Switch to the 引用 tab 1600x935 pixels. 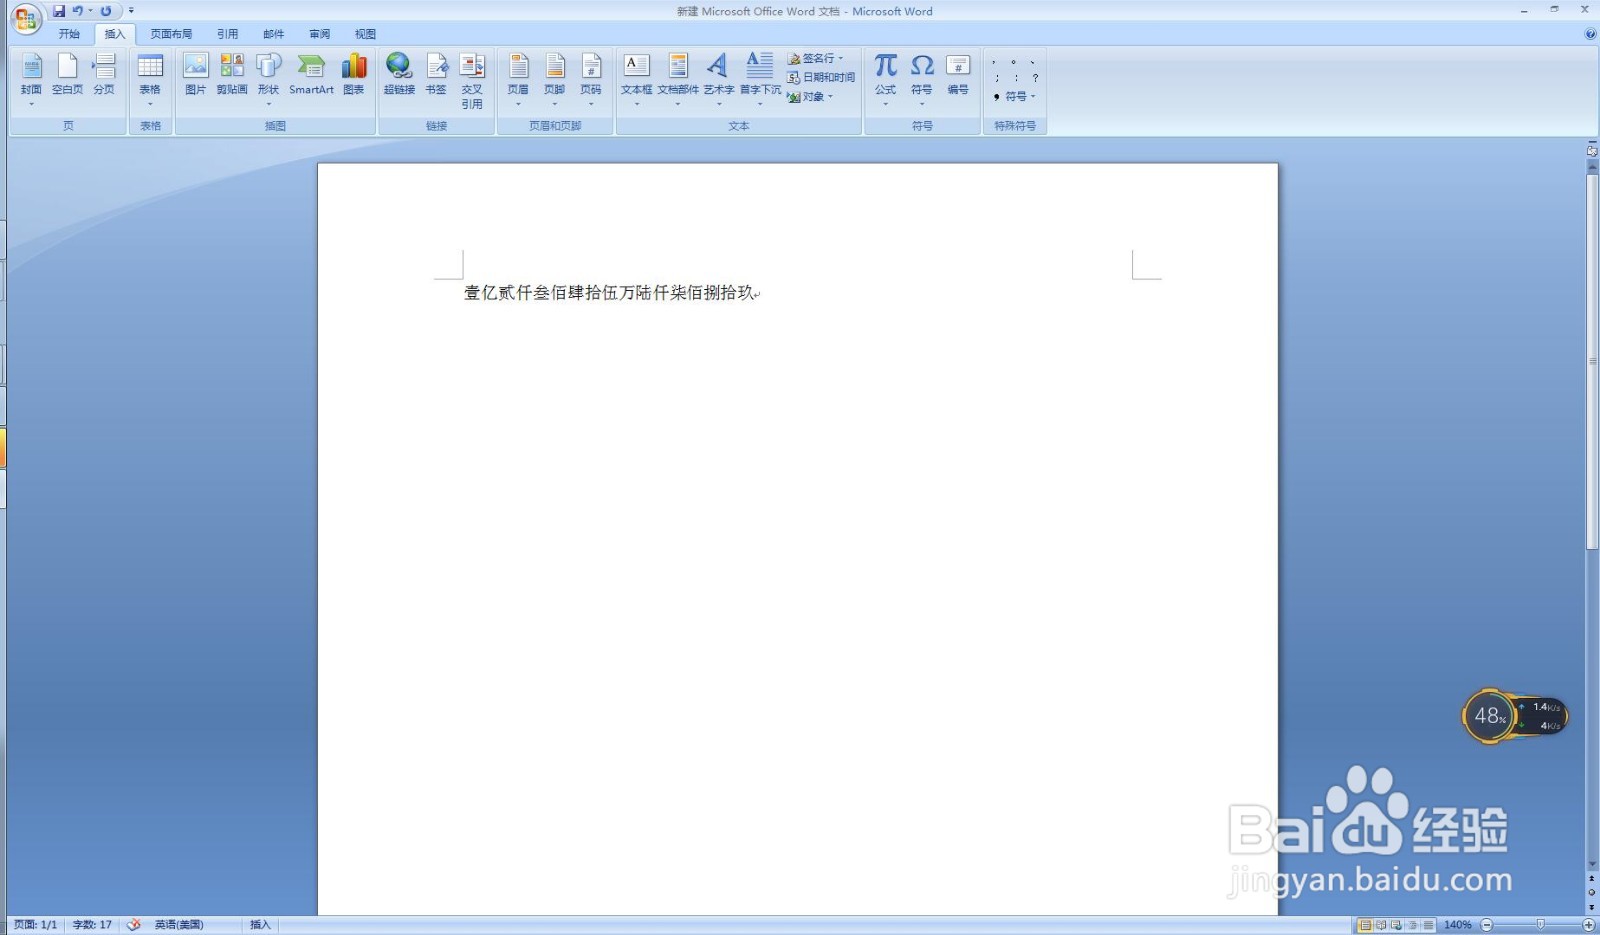(x=228, y=34)
